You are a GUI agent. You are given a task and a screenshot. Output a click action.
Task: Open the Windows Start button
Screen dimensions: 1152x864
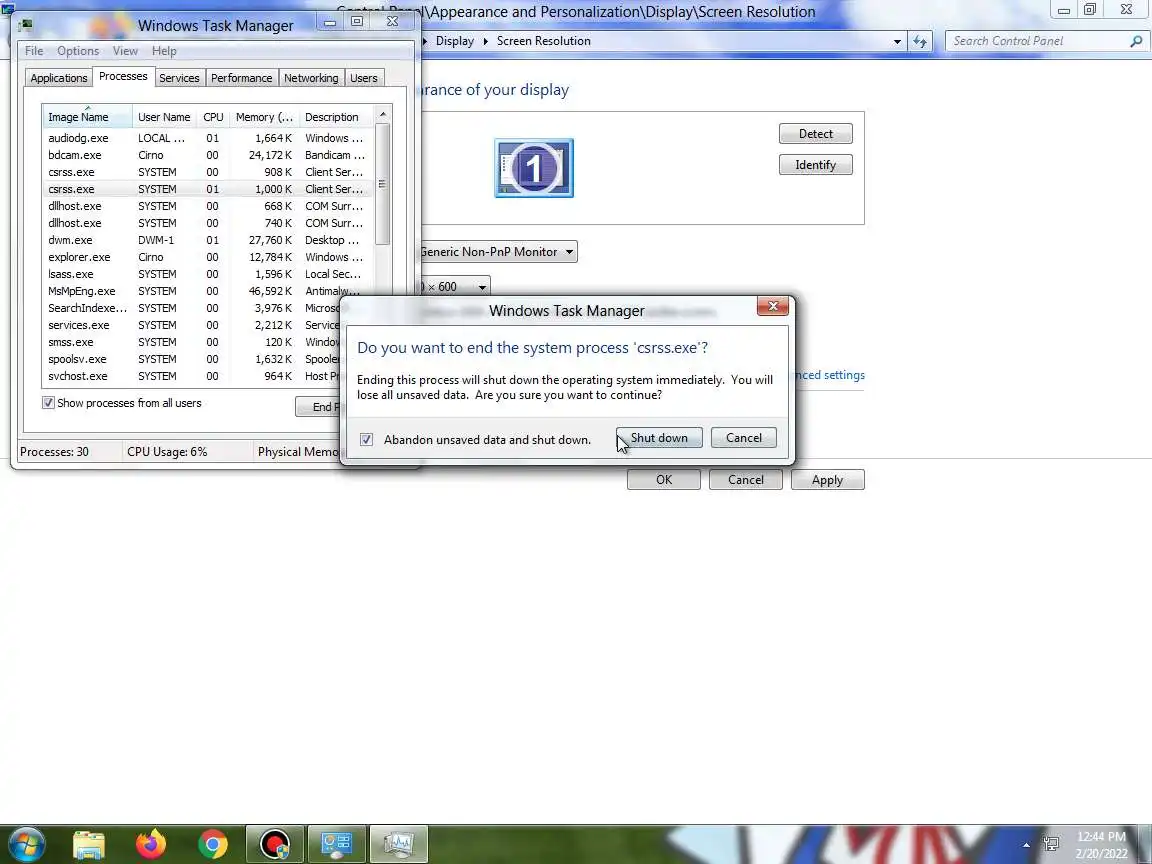click(26, 844)
